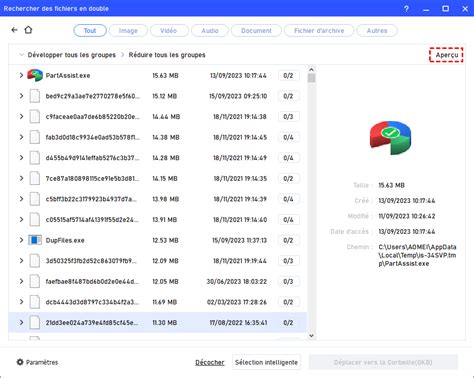Expand the 21dd3ee024a739e4fd85cf45e group
The image size is (474, 378).
pos(21,323)
